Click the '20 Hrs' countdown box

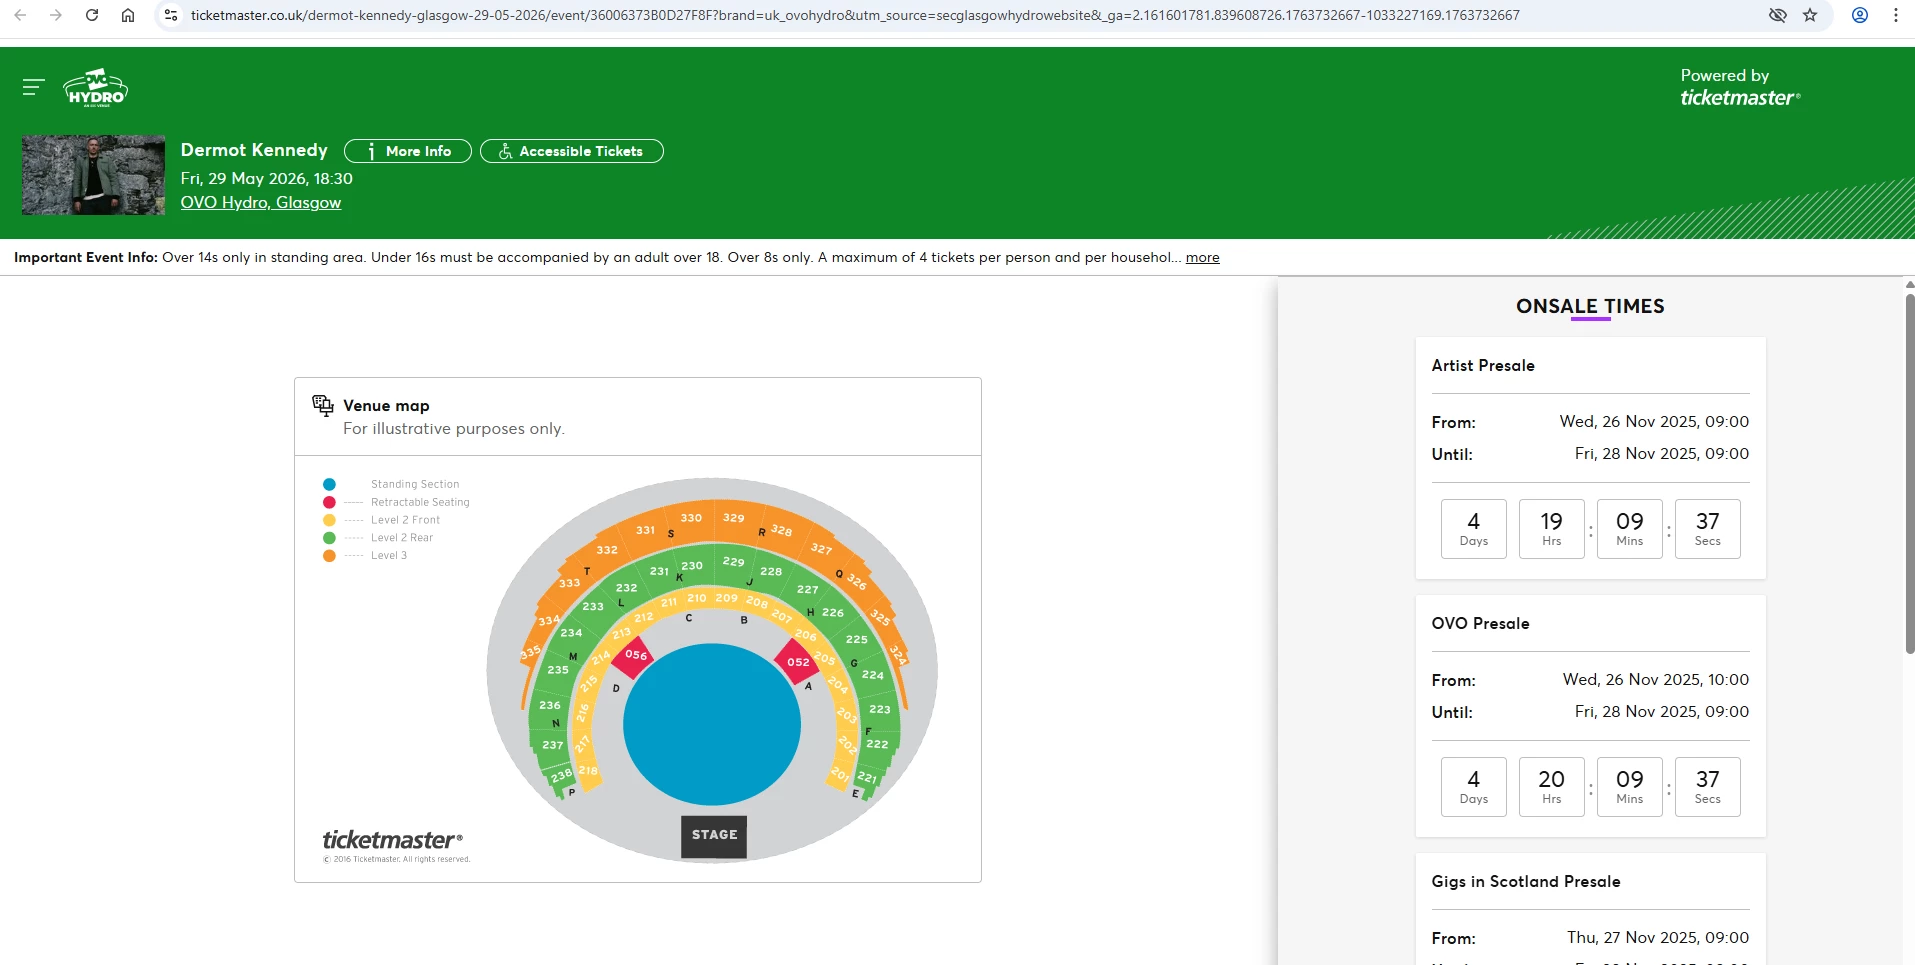(1552, 787)
